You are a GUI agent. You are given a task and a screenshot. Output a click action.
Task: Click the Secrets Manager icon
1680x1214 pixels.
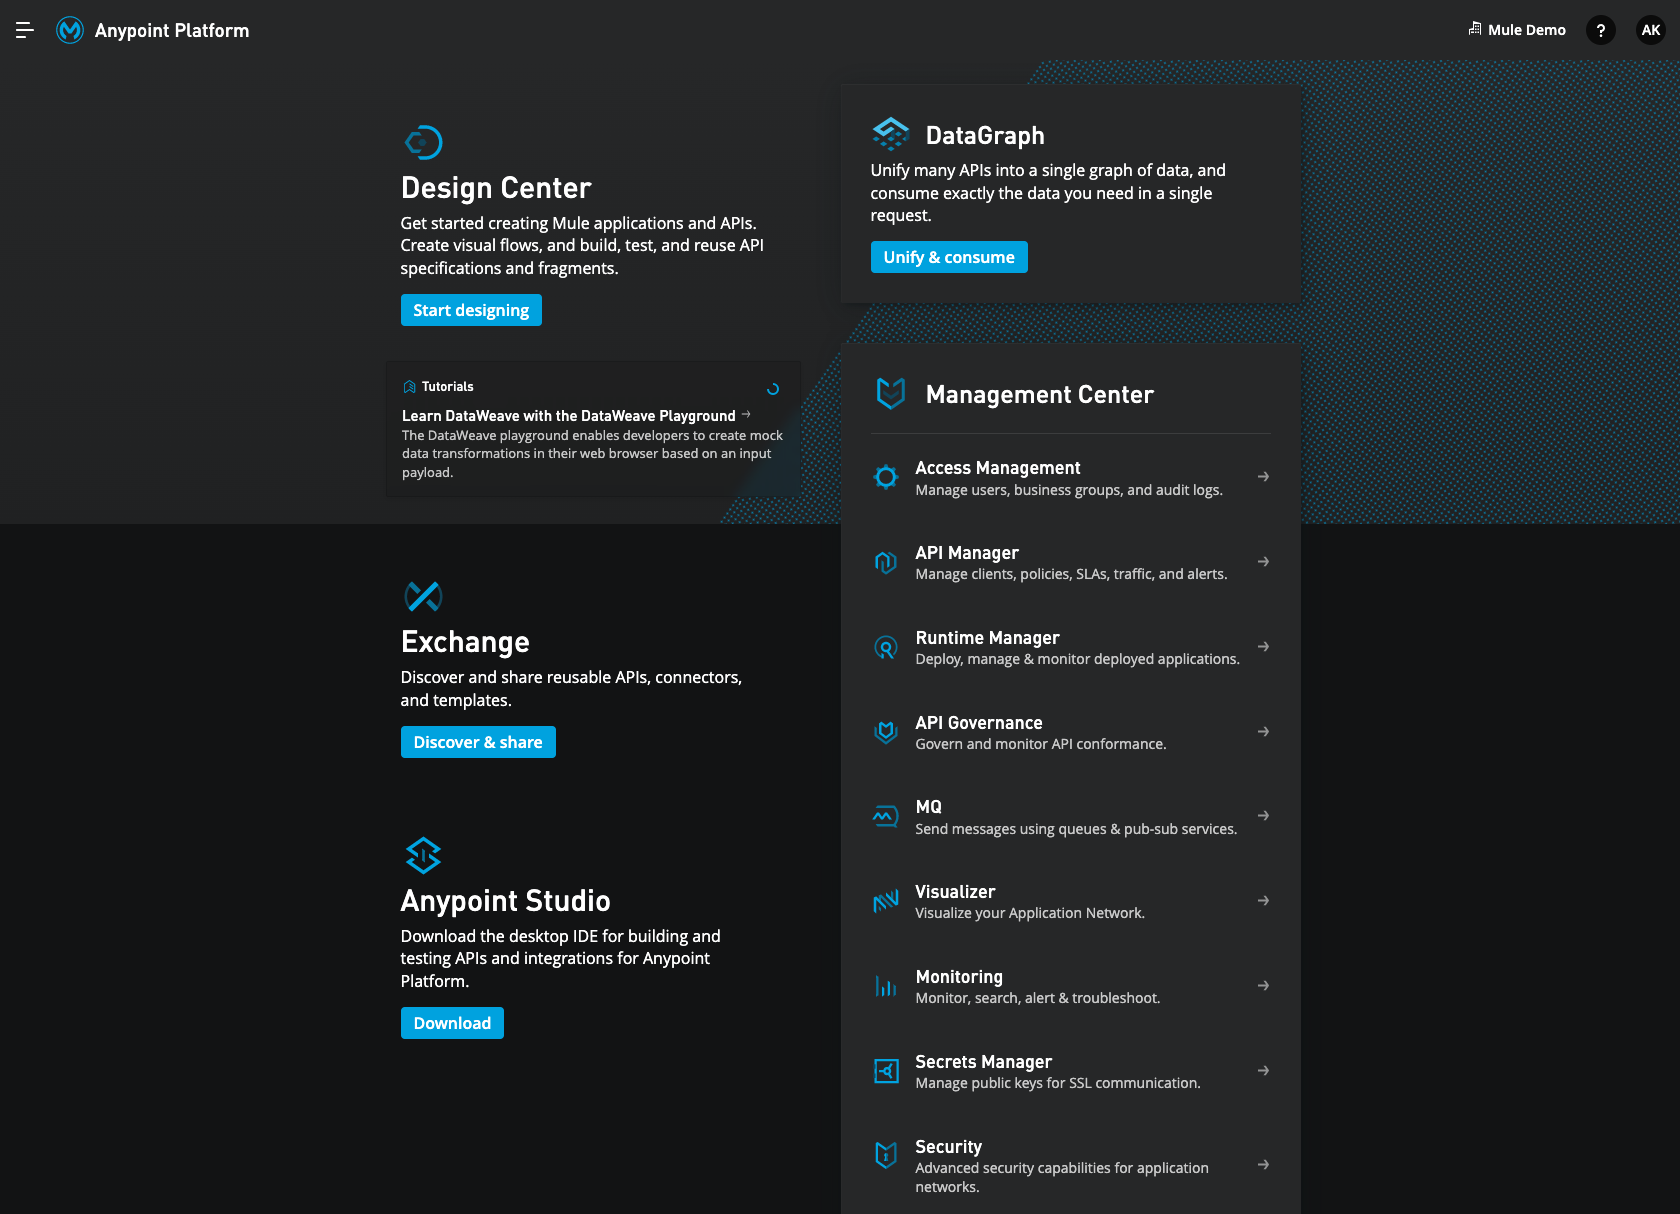pyautogui.click(x=886, y=1071)
